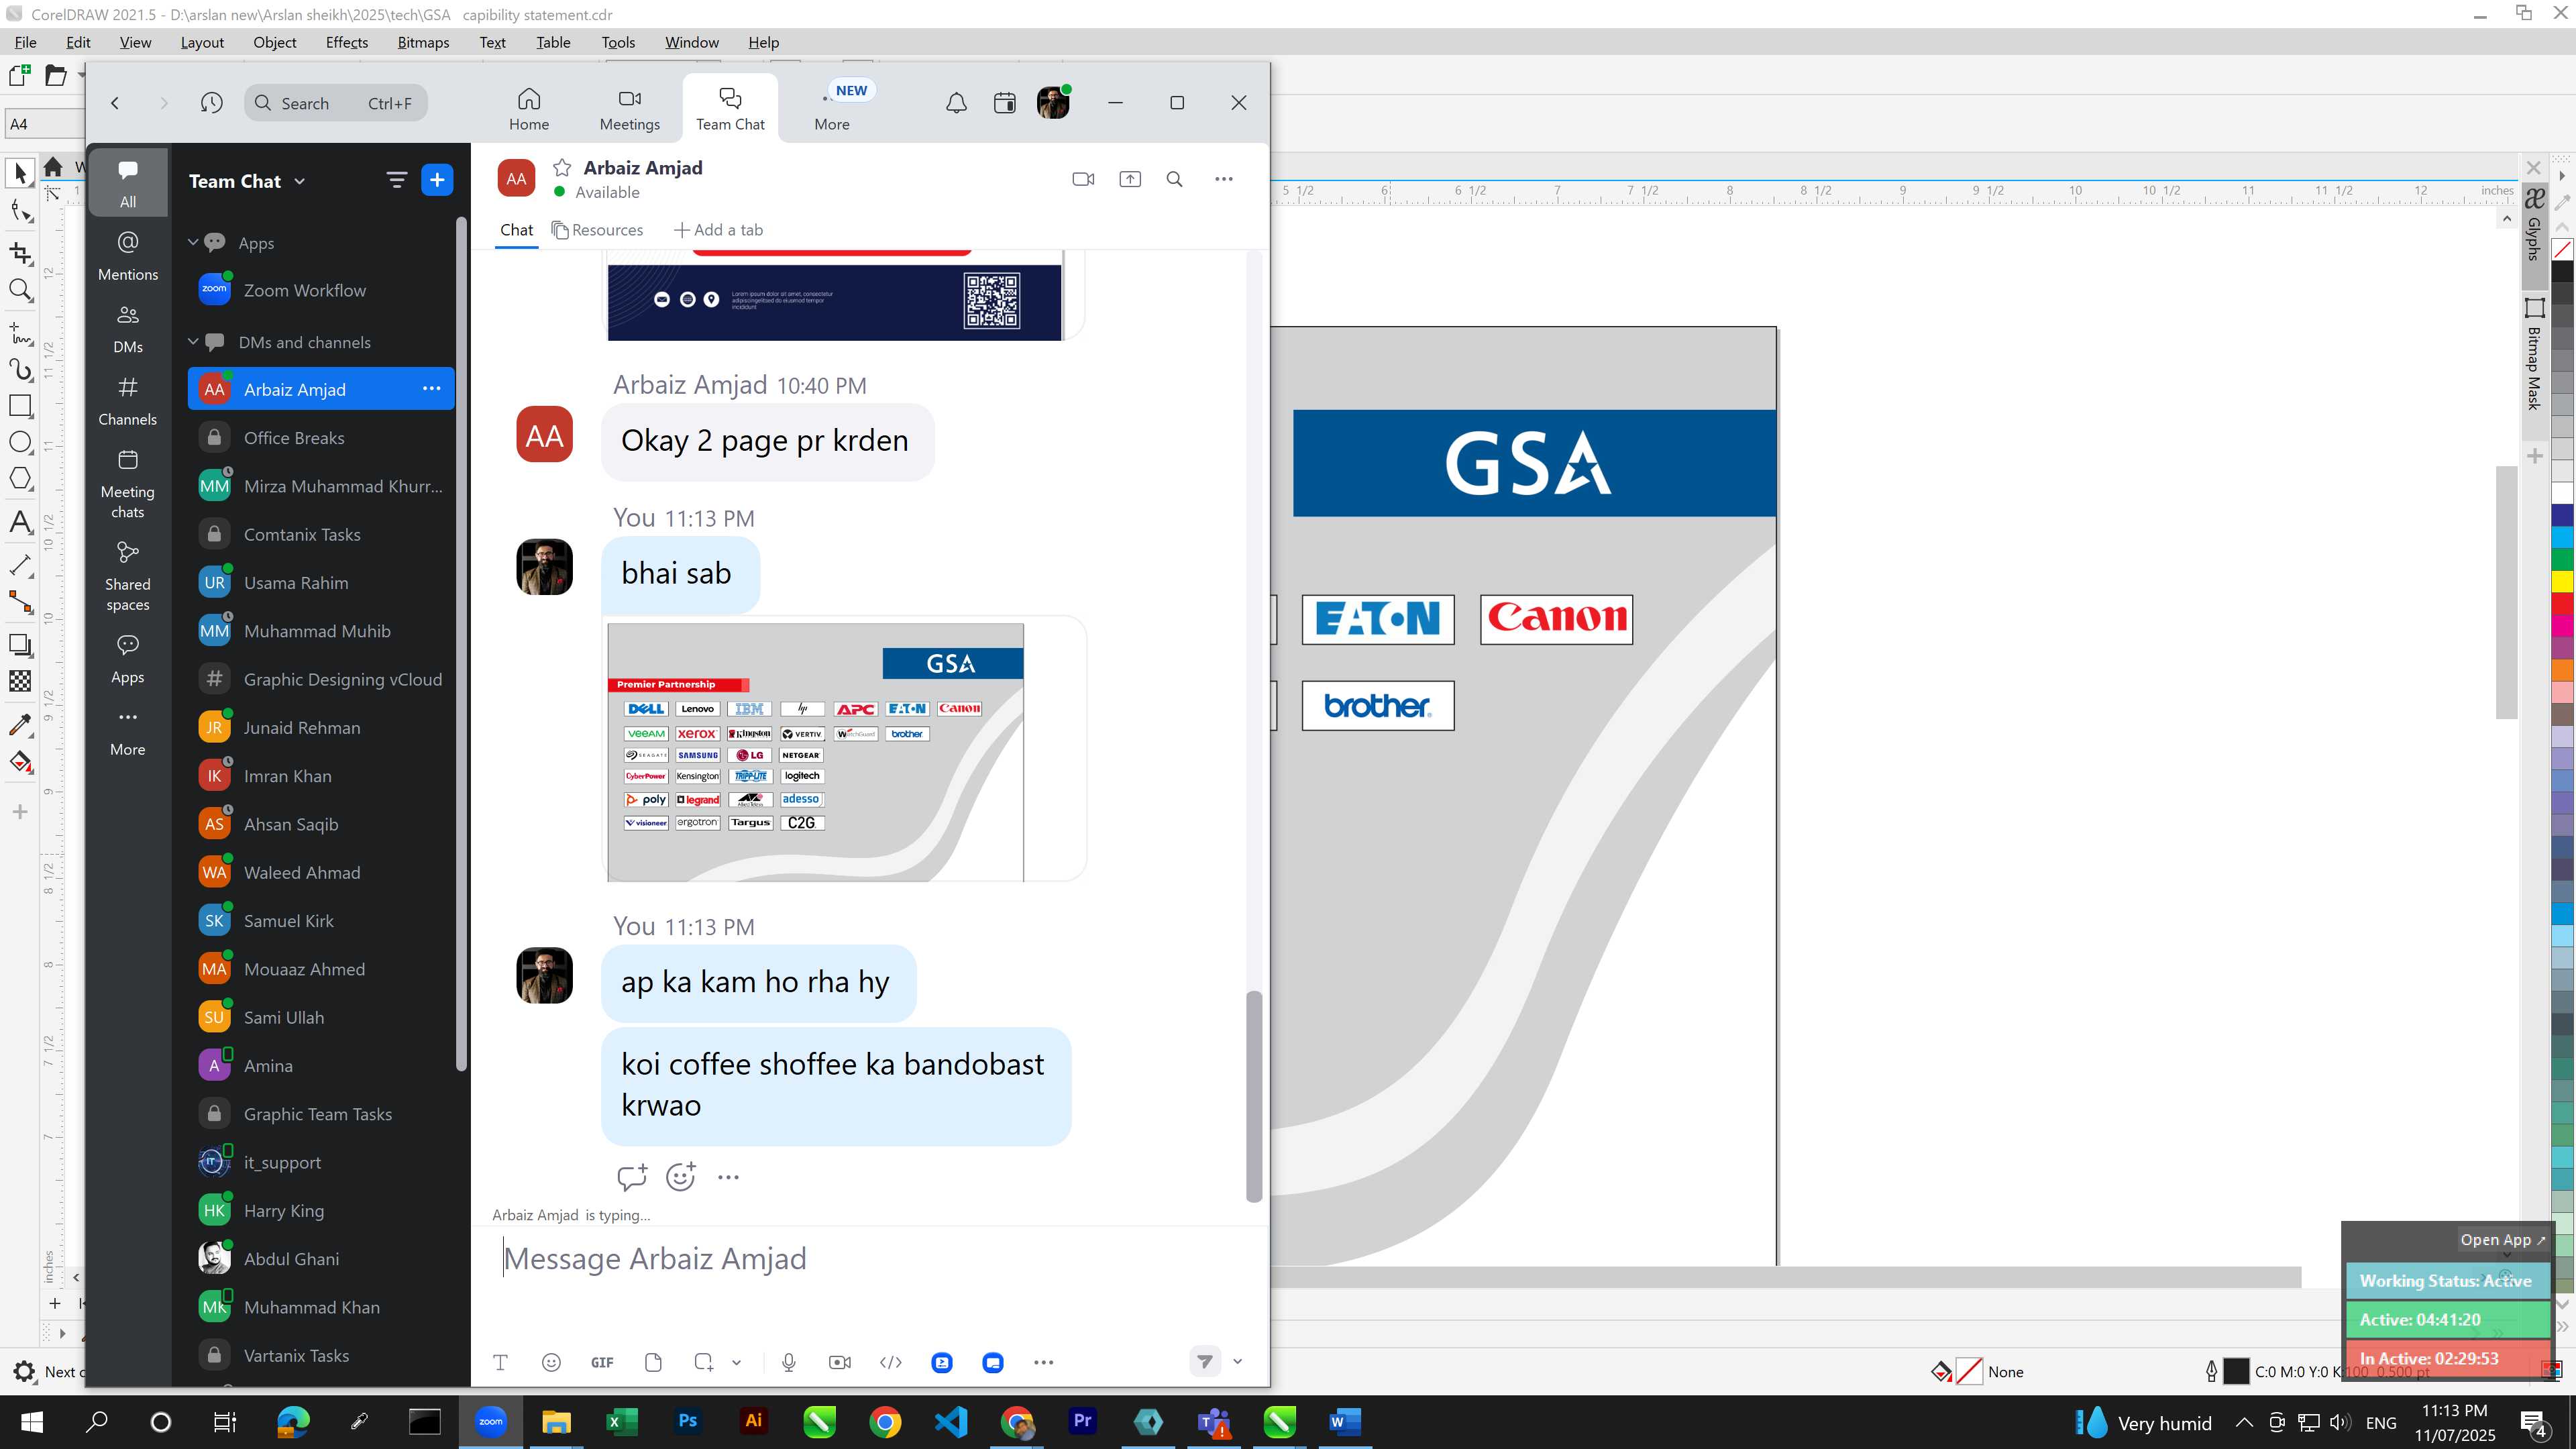Open Zoom notifications bell

tap(956, 103)
